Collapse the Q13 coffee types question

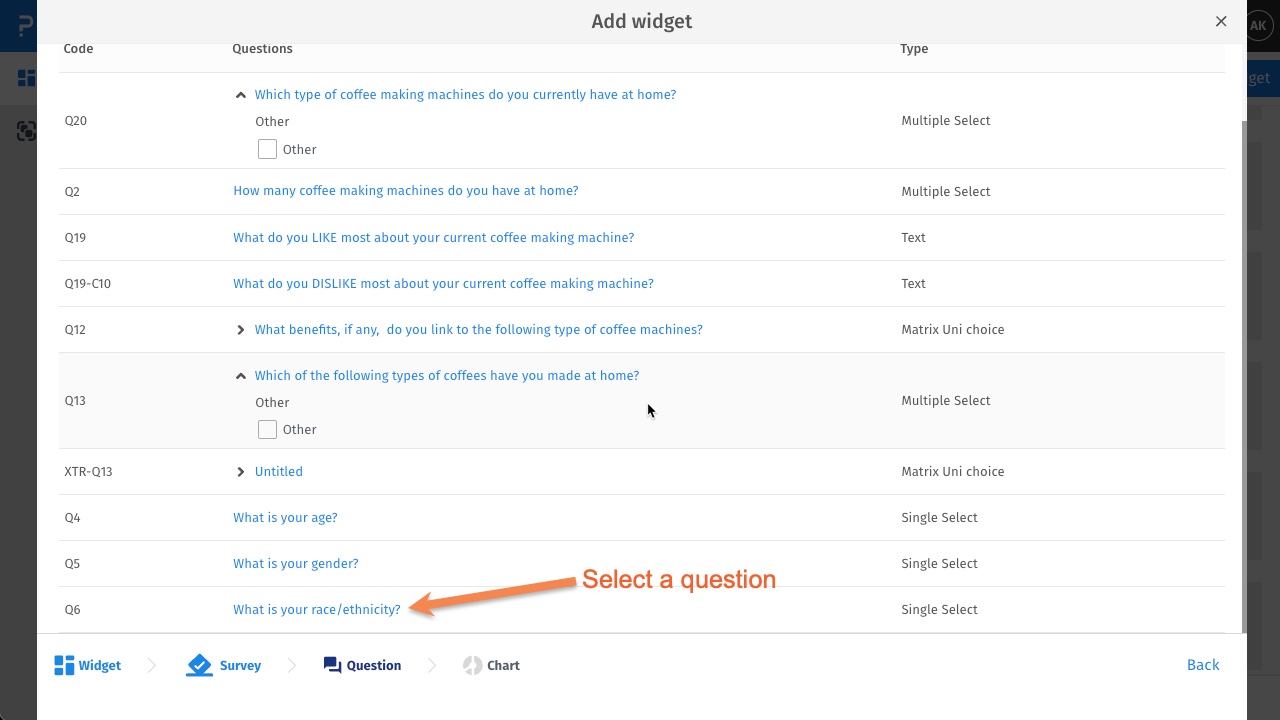click(240, 376)
